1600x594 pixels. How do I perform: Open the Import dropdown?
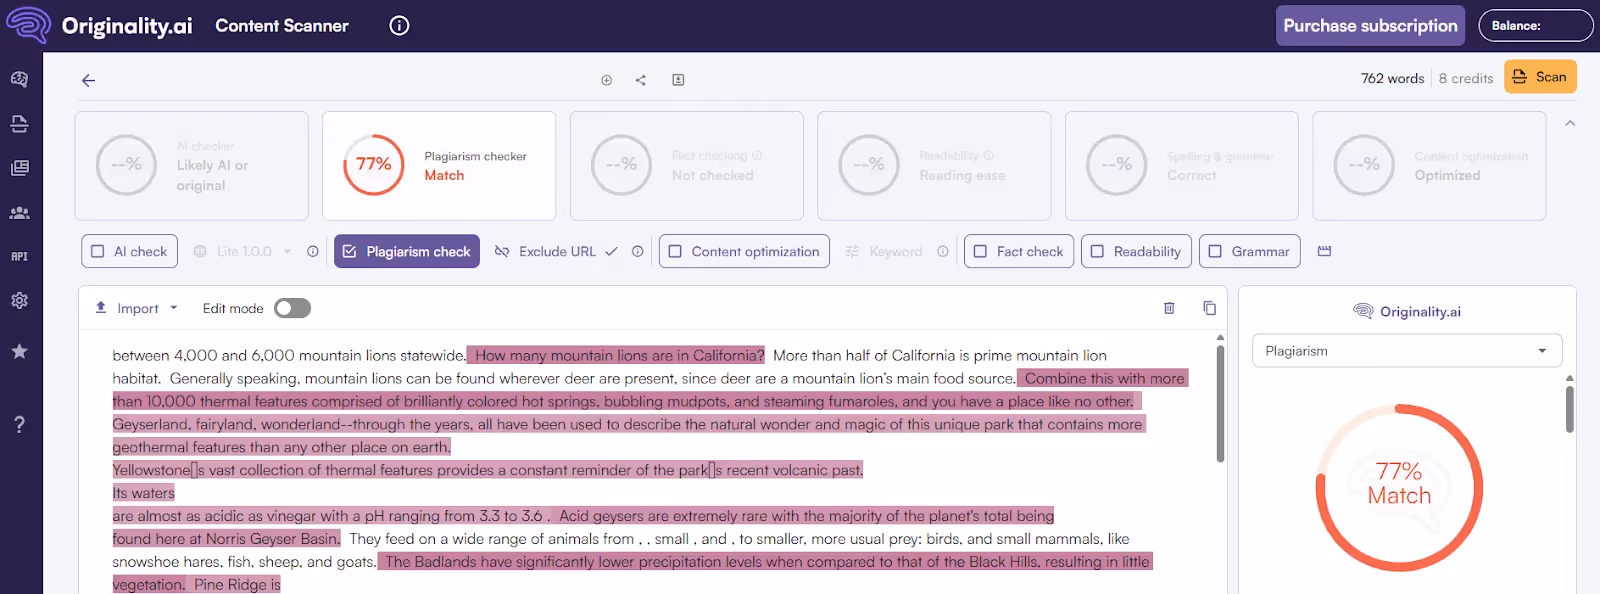point(137,308)
